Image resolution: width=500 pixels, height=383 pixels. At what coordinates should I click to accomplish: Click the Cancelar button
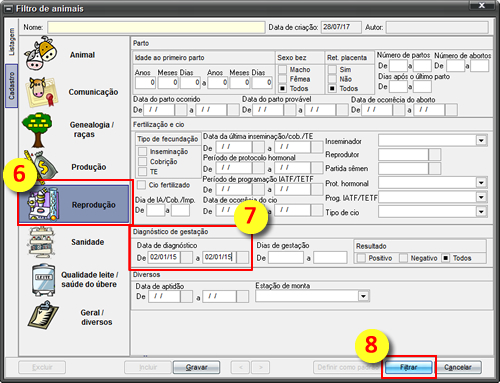pyautogui.click(x=458, y=367)
